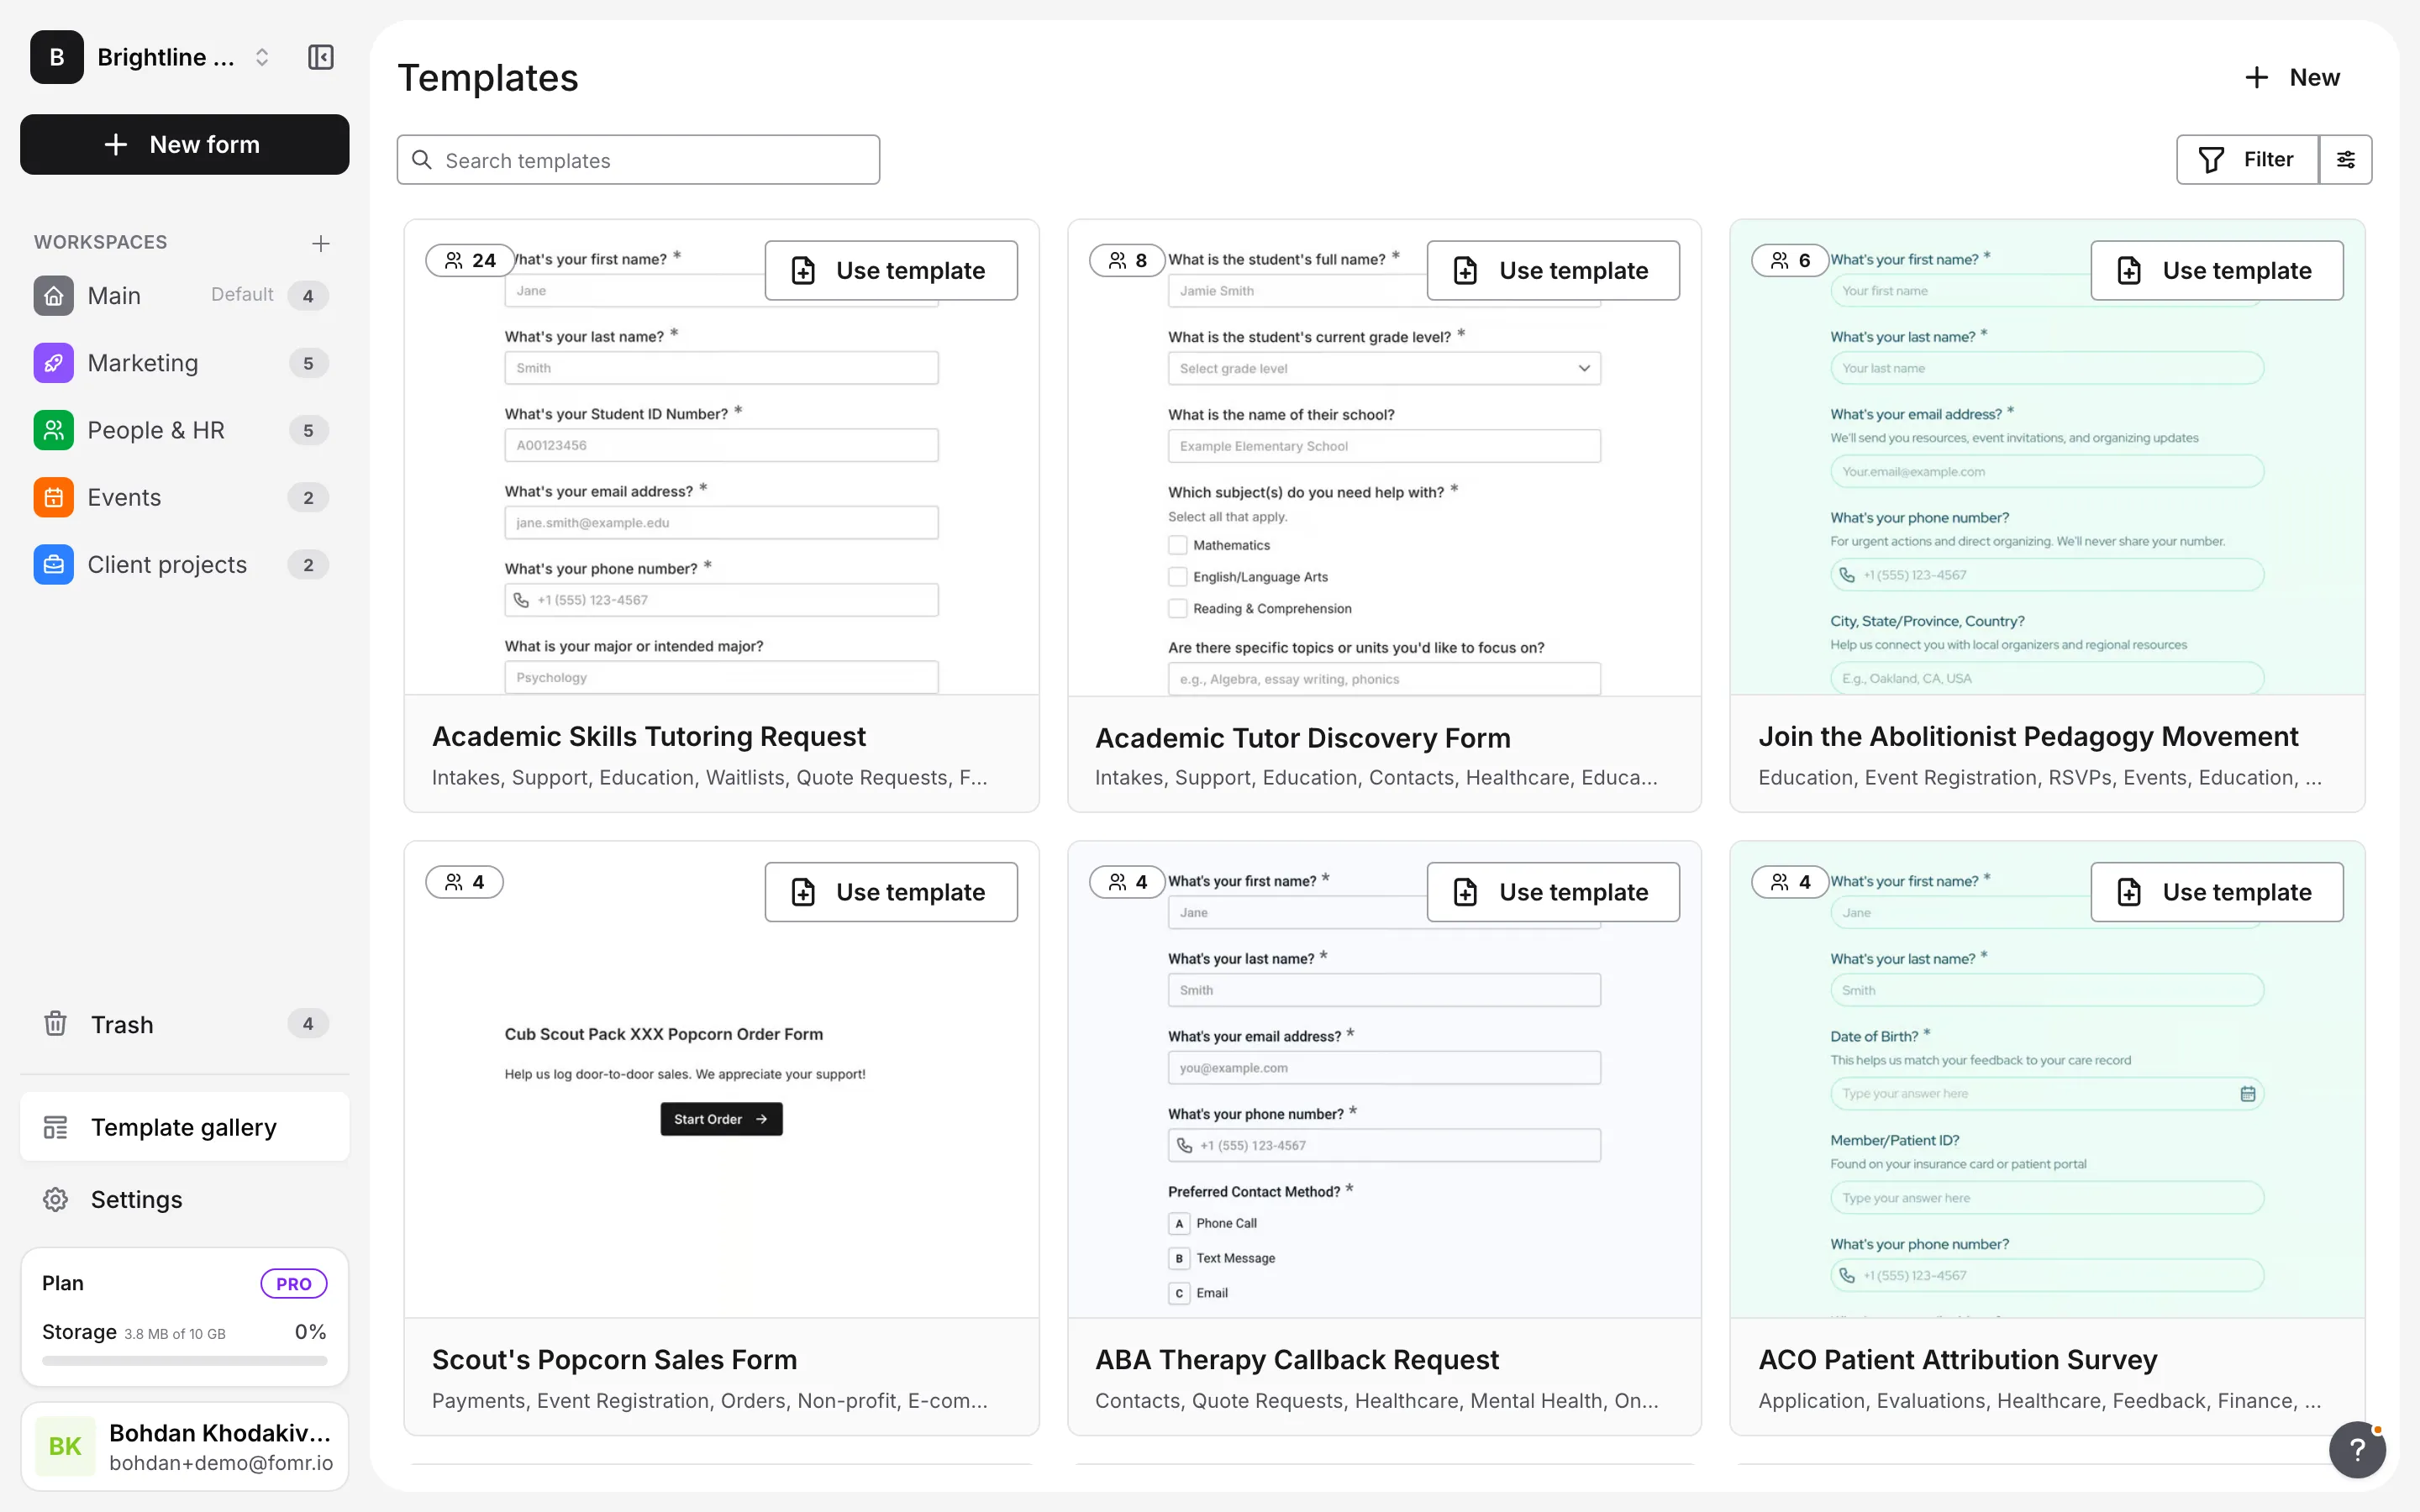Open the Main workspace
The width and height of the screenshot is (2420, 1512).
tap(183, 295)
